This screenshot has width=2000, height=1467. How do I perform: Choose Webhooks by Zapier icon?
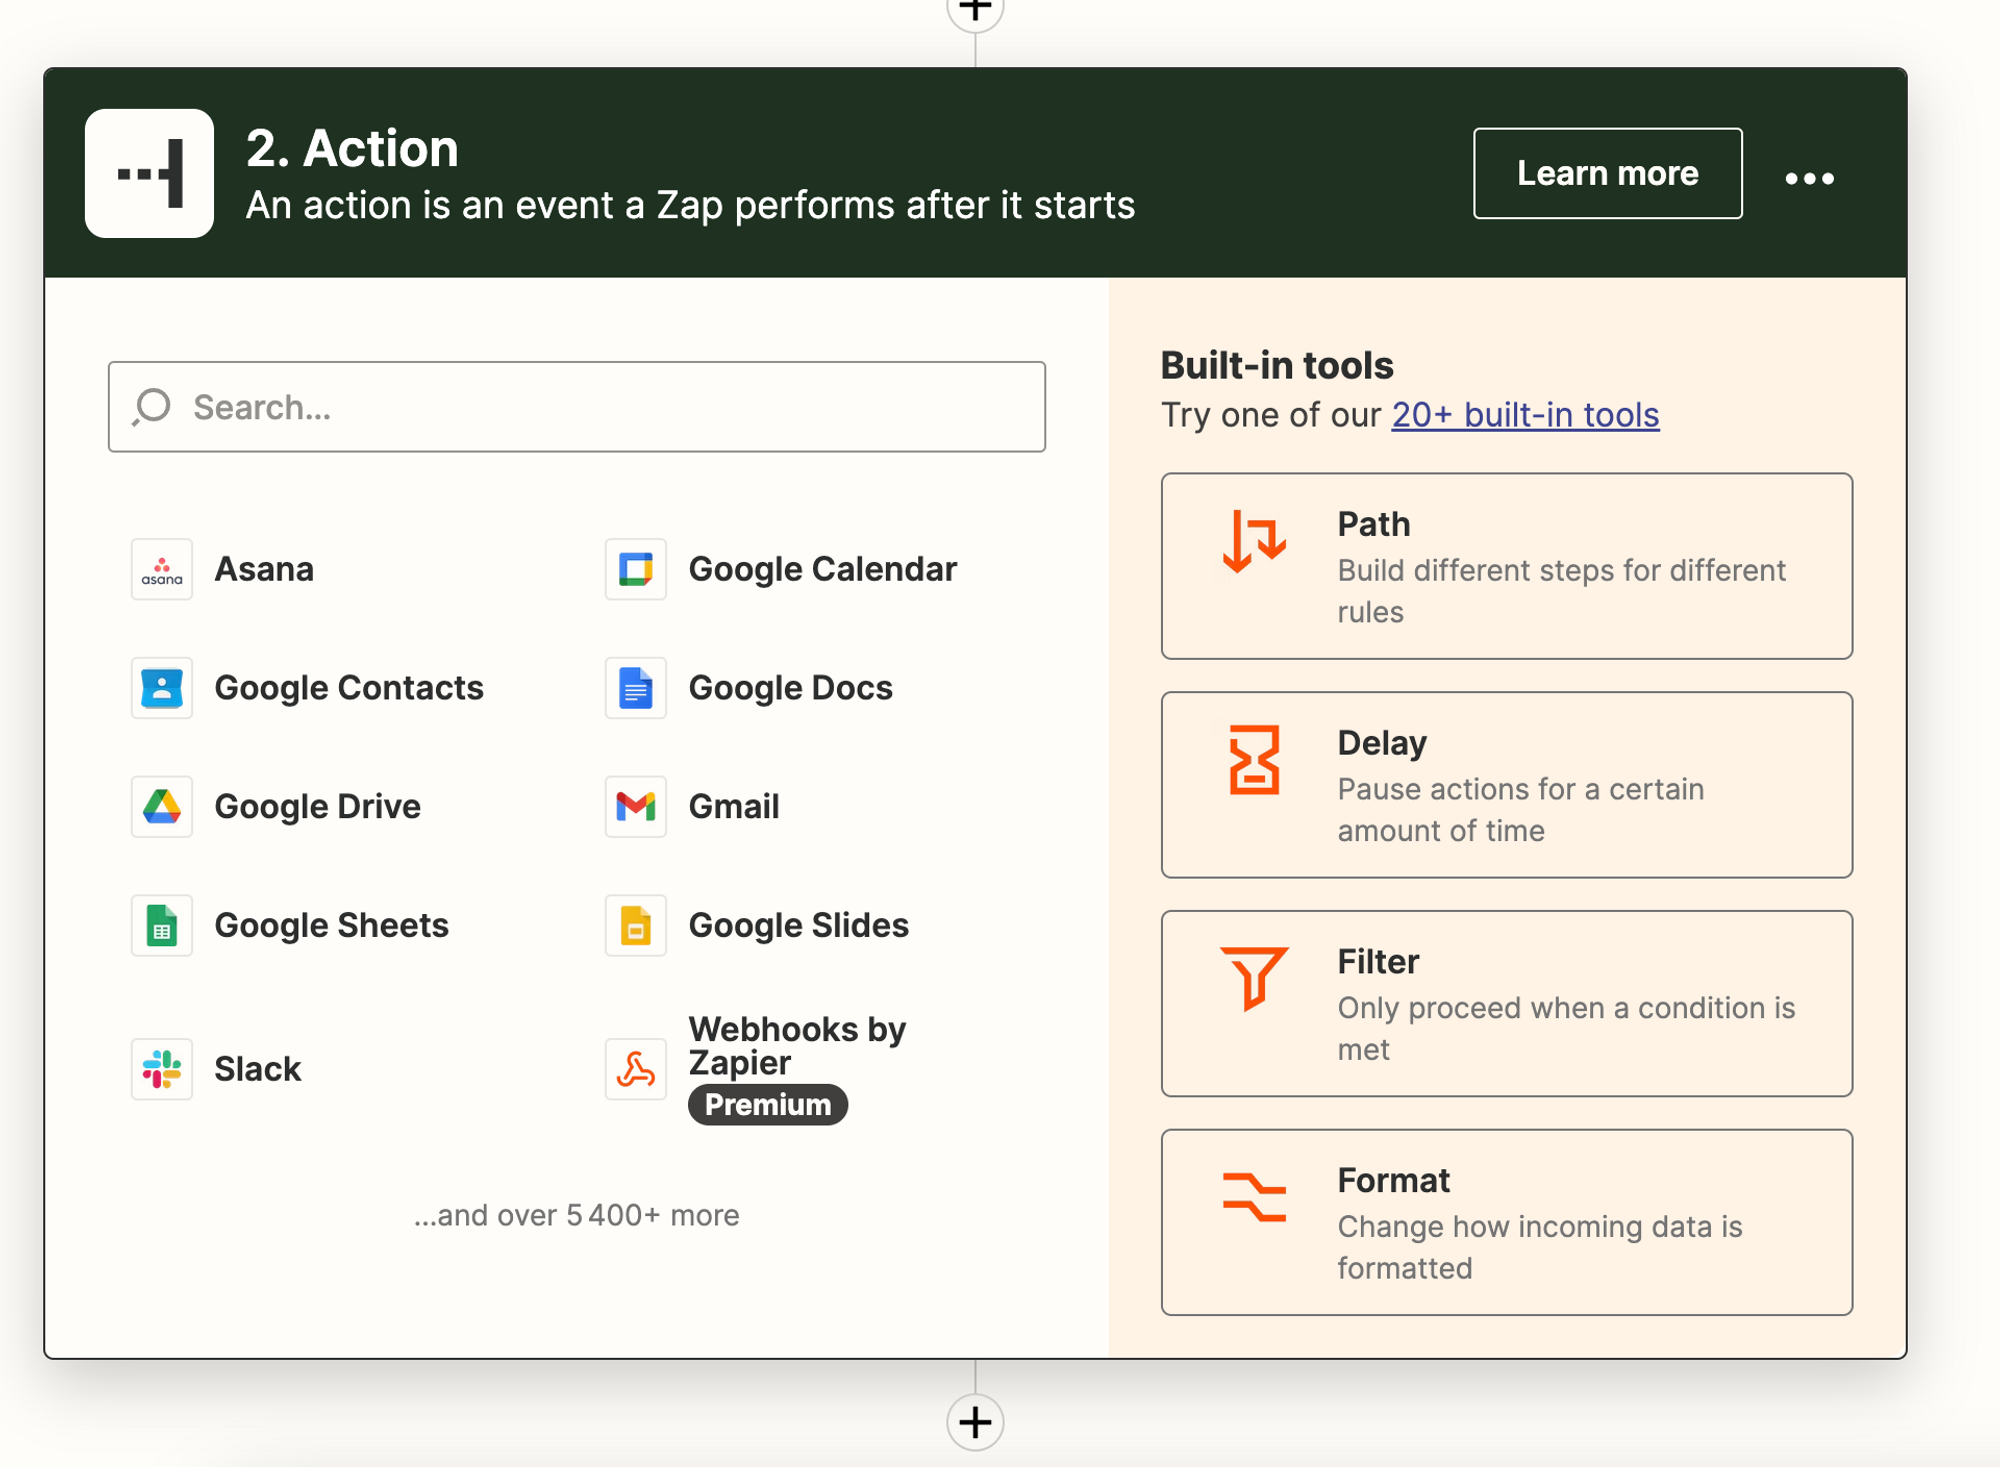coord(635,1069)
